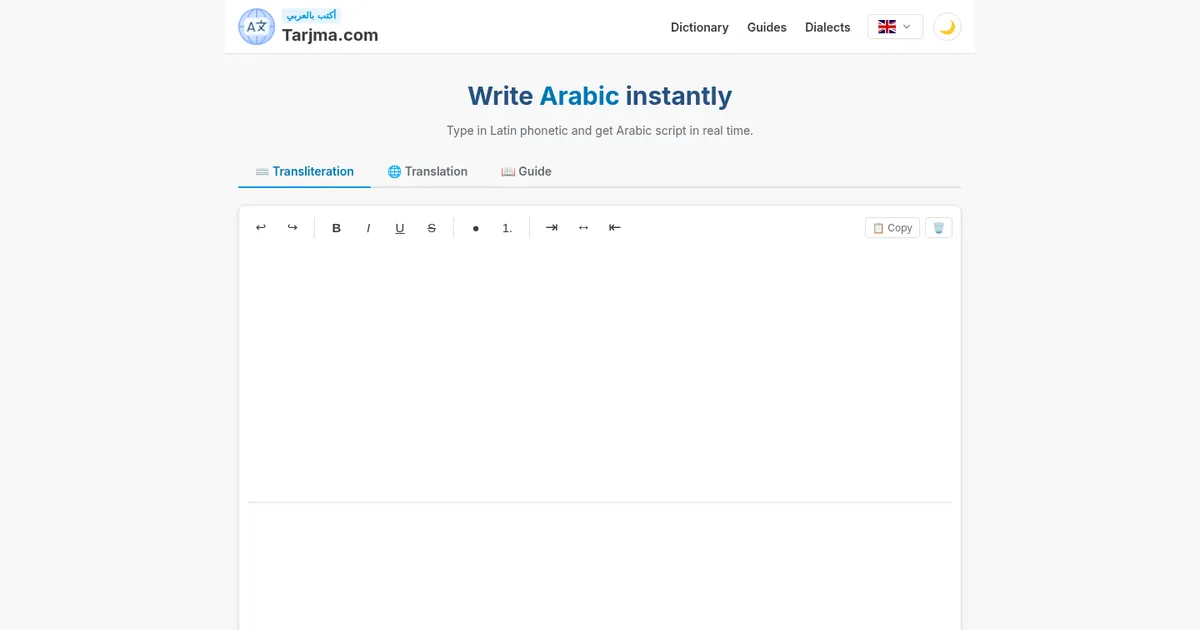Toggle strikethrough formatting
This screenshot has width=1200, height=630.
pos(432,228)
